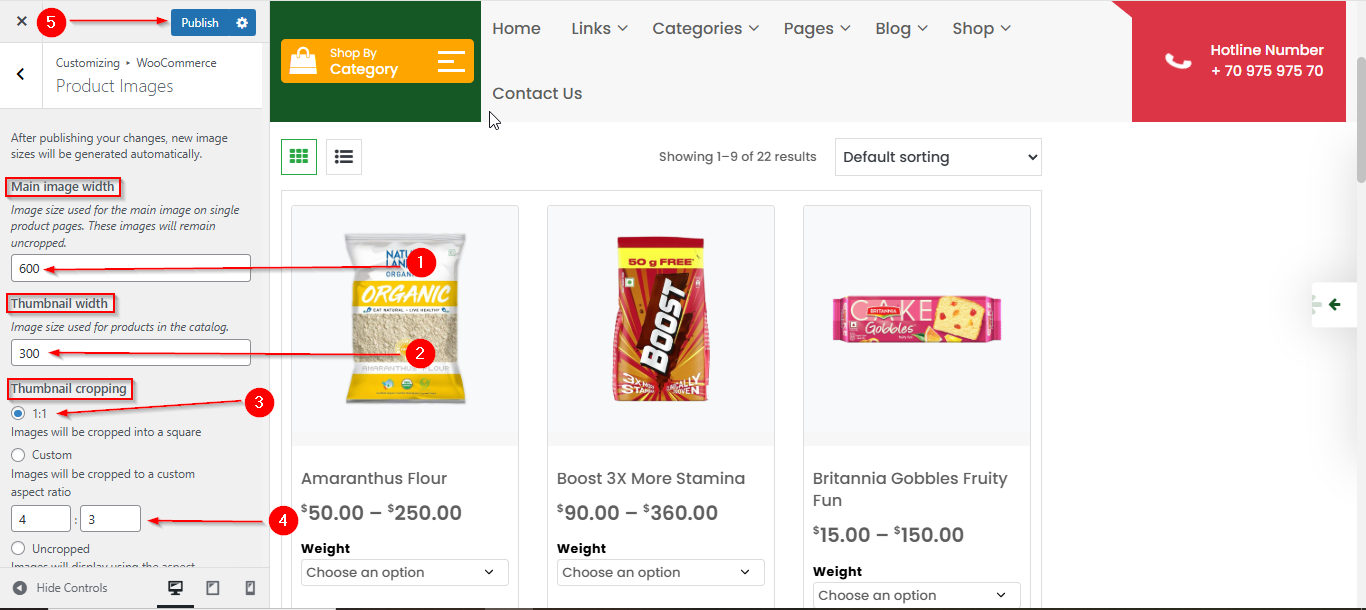Expand Boost 3X weight option dropdown

(660, 572)
